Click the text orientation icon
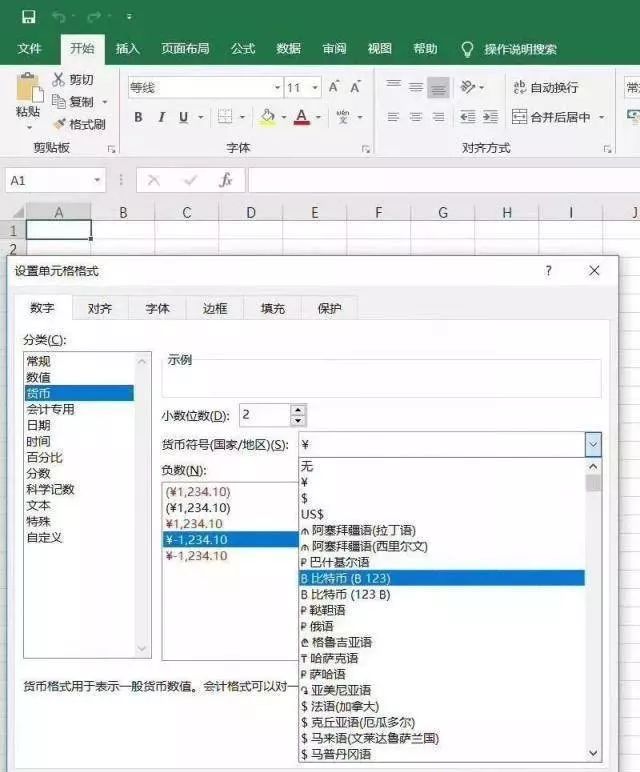Screen dimensions: 640x772 point(467,87)
